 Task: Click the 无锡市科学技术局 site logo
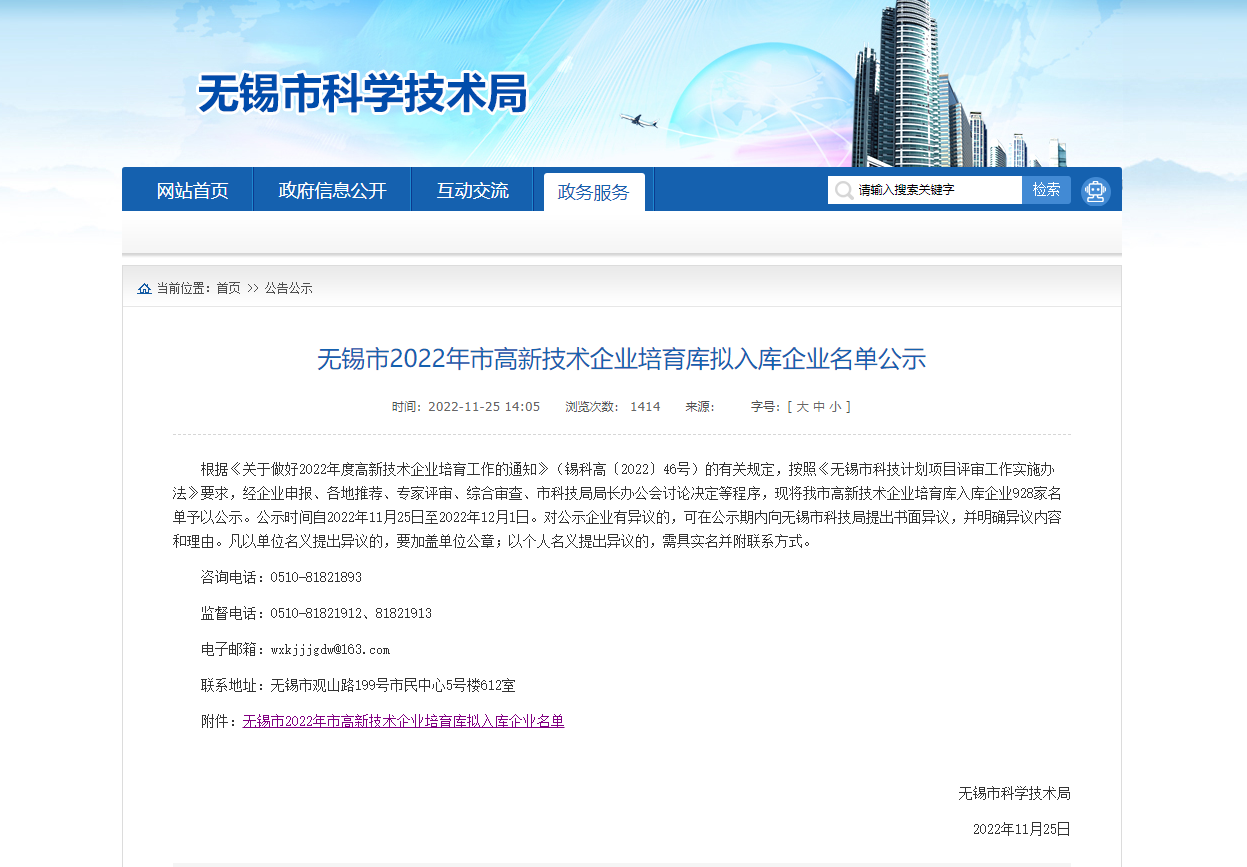tap(362, 94)
